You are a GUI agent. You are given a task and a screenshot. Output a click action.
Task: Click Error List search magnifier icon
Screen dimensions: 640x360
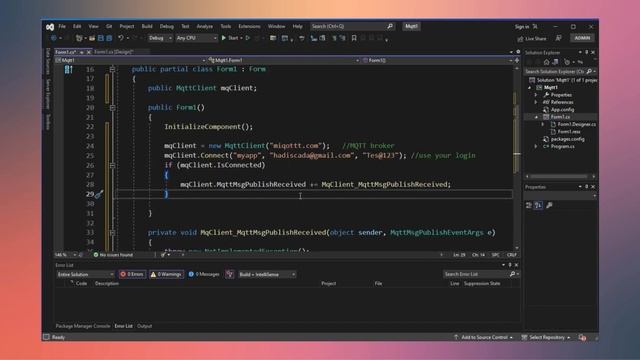click(x=512, y=274)
